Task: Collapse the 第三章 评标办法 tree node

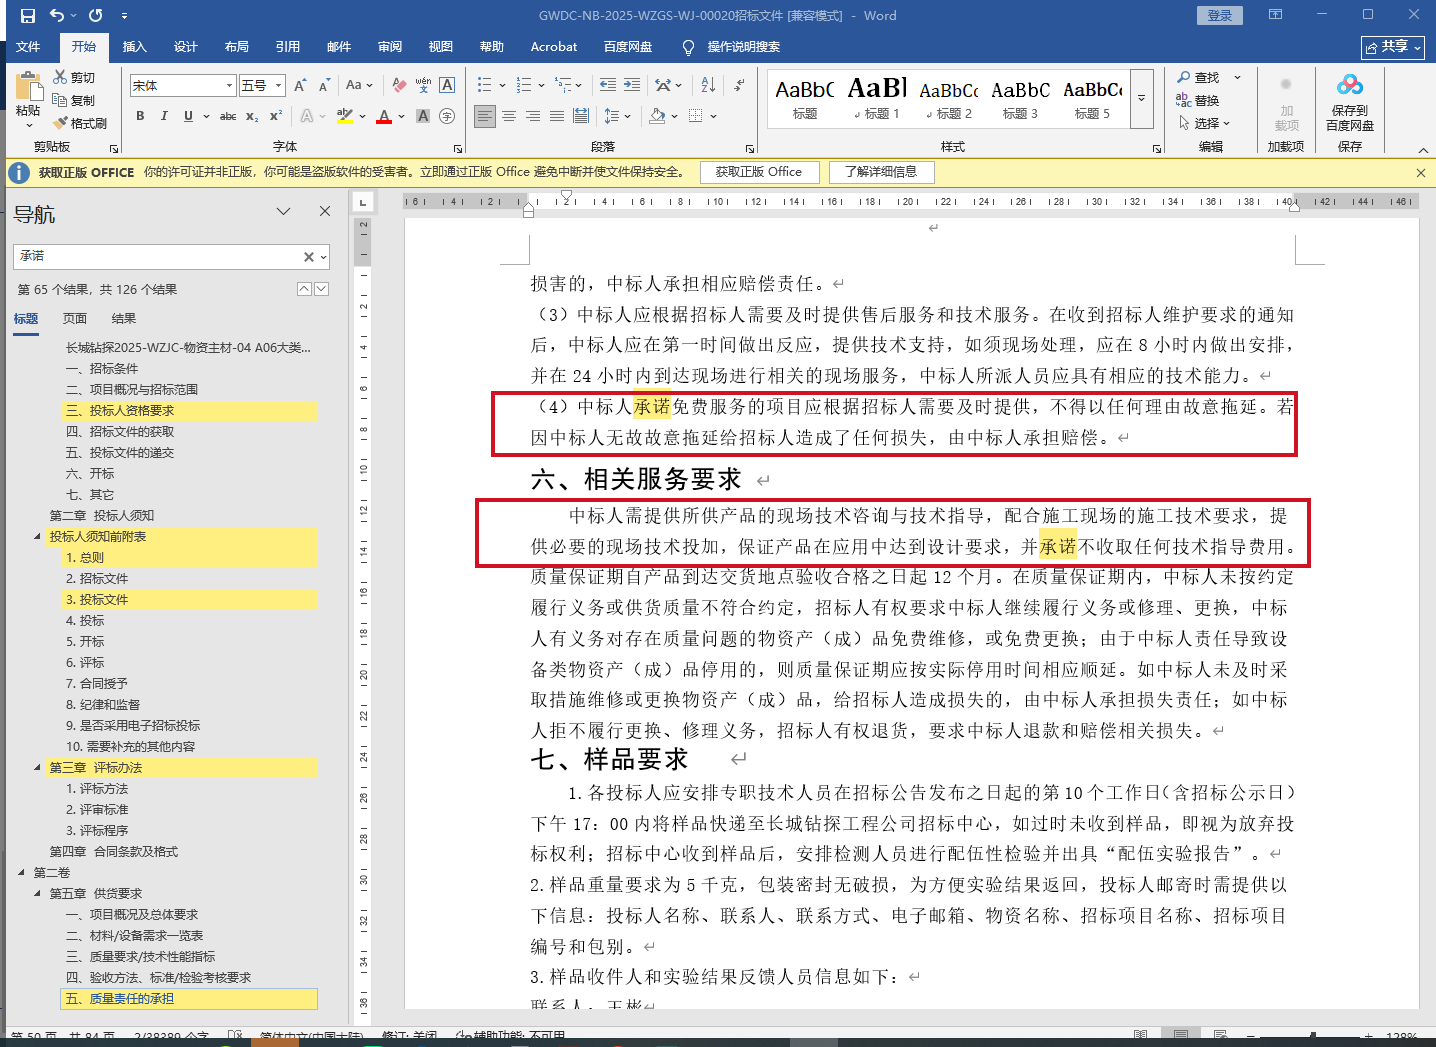Action: point(38,768)
